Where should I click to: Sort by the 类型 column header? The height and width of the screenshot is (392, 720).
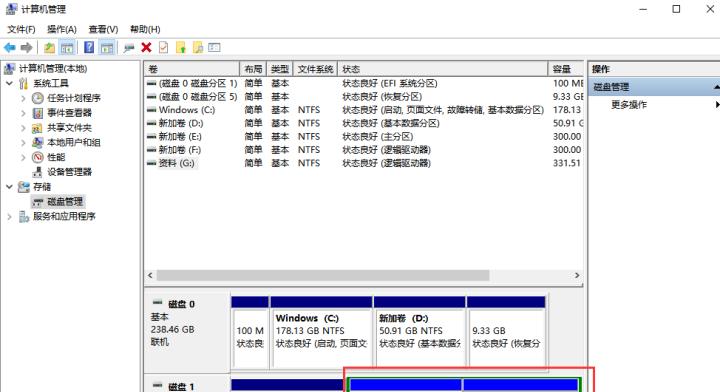(280, 69)
